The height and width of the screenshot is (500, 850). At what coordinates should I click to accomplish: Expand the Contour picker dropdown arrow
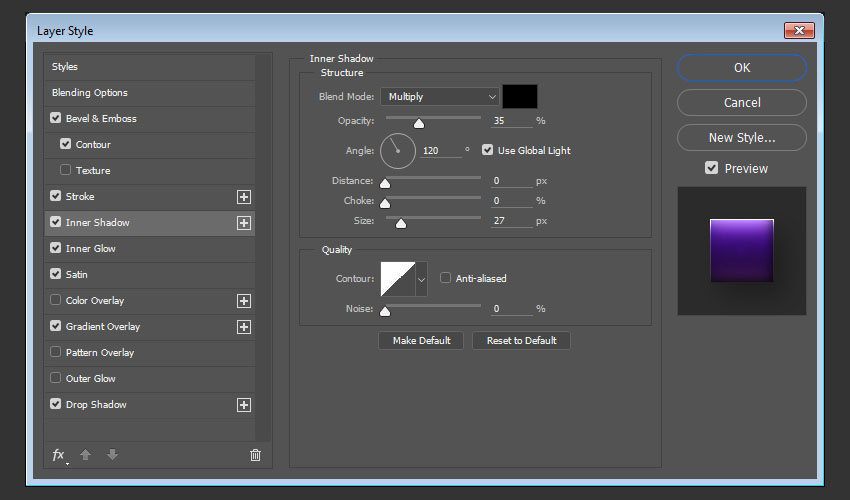click(421, 279)
